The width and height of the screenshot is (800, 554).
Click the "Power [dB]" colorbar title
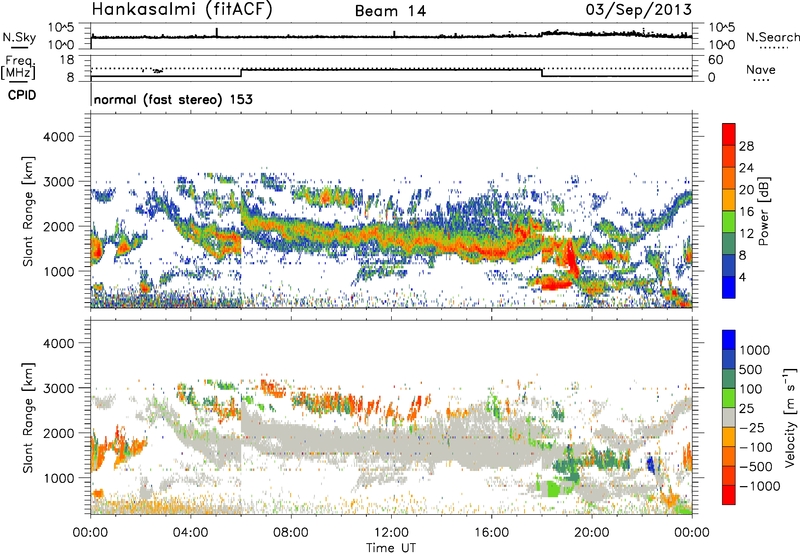pyautogui.click(x=763, y=211)
